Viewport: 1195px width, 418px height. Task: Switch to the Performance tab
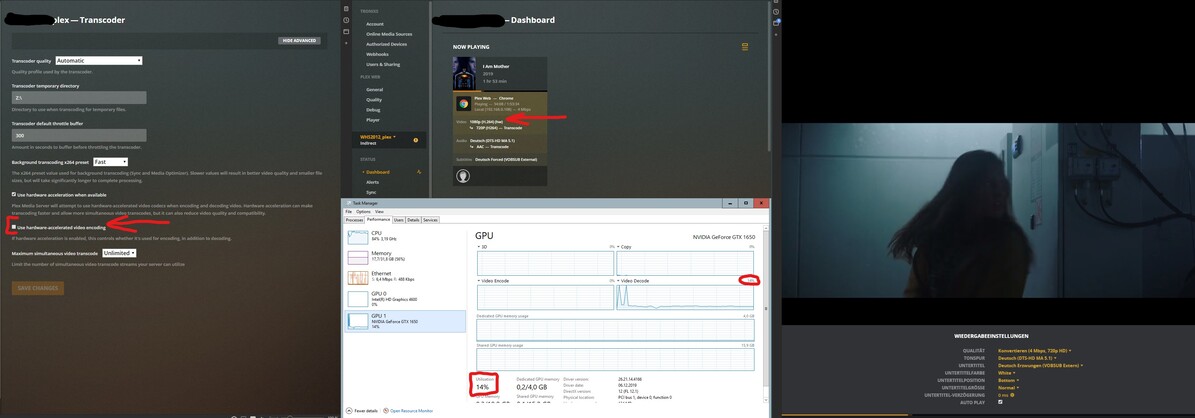pyautogui.click(x=378, y=220)
